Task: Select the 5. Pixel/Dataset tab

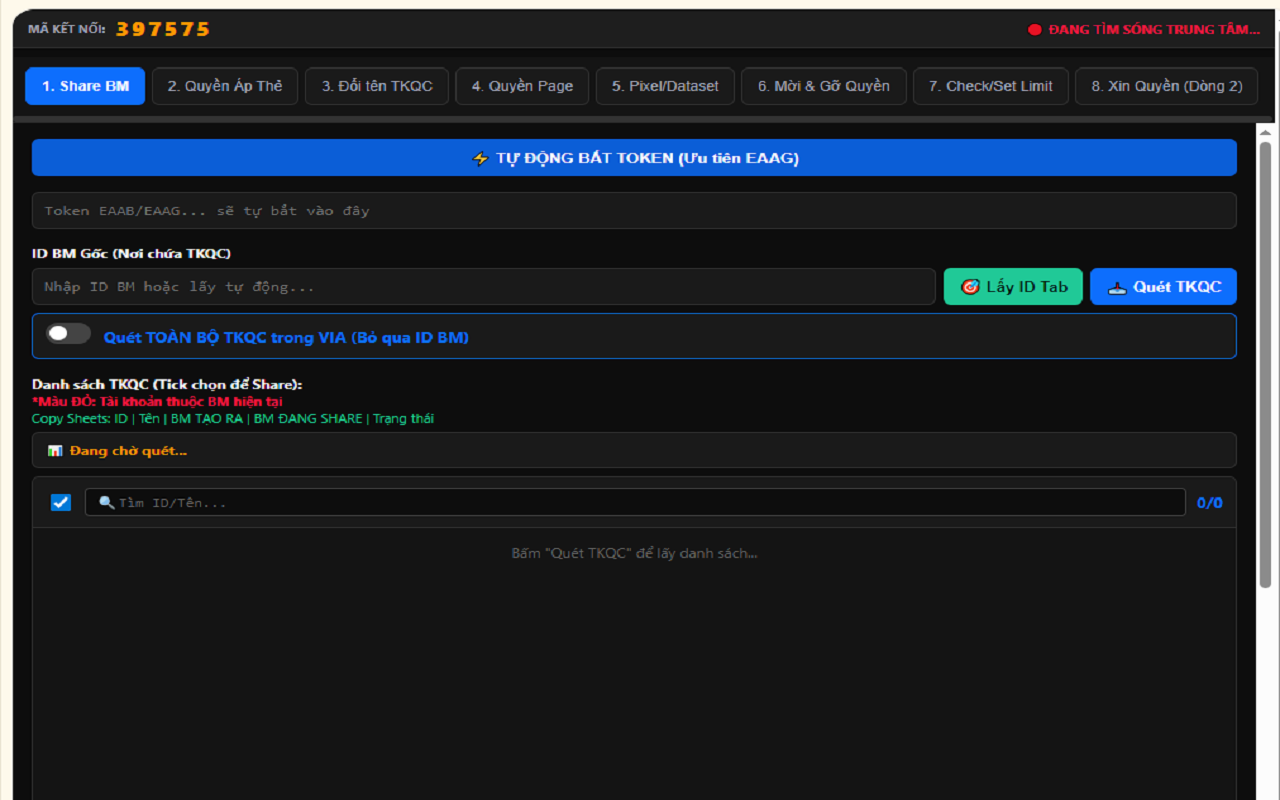Action: 665,86
